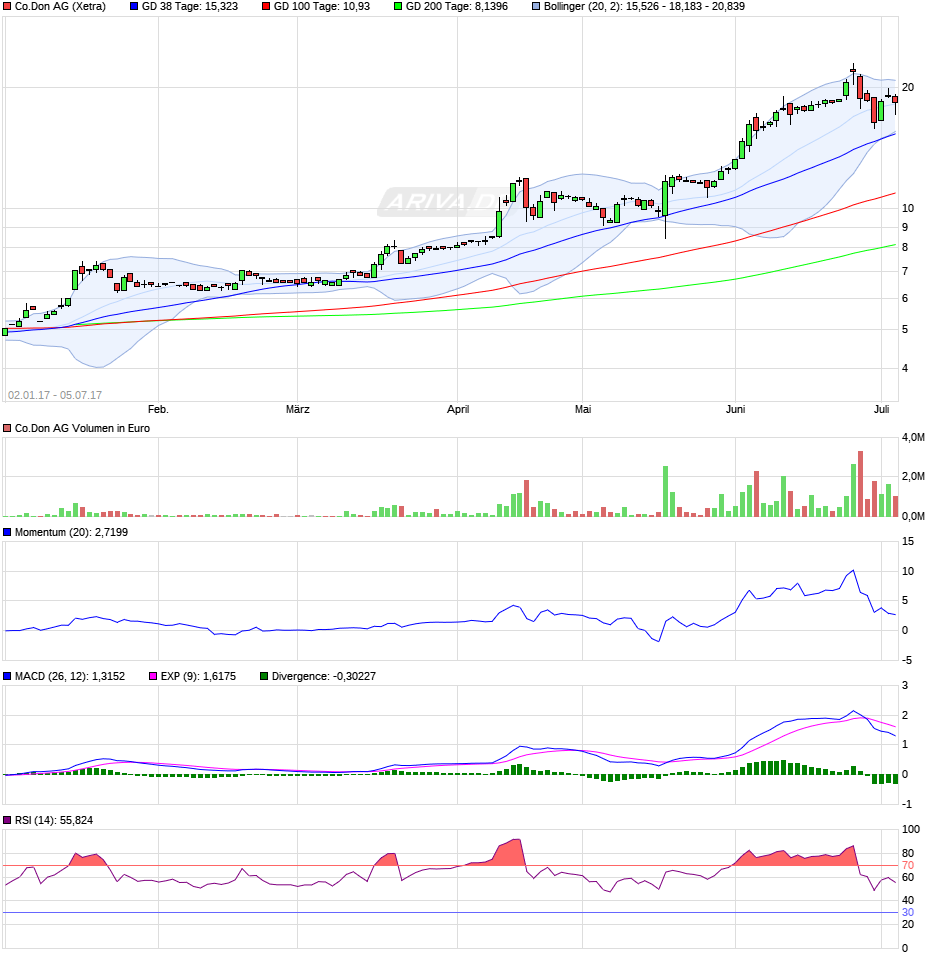Click the 'Divergence: -0,30227' label
The width and height of the screenshot is (940, 958).
[x=324, y=677]
